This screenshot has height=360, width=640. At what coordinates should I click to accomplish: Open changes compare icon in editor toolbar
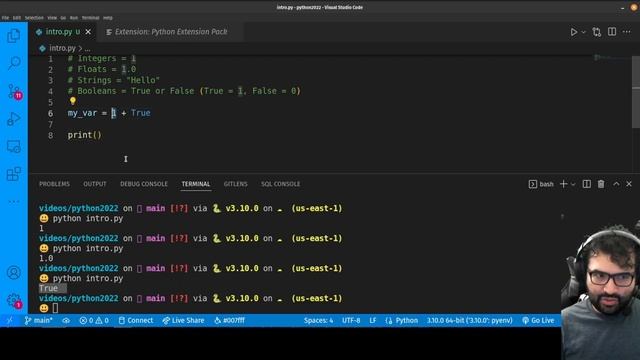[x=597, y=32]
